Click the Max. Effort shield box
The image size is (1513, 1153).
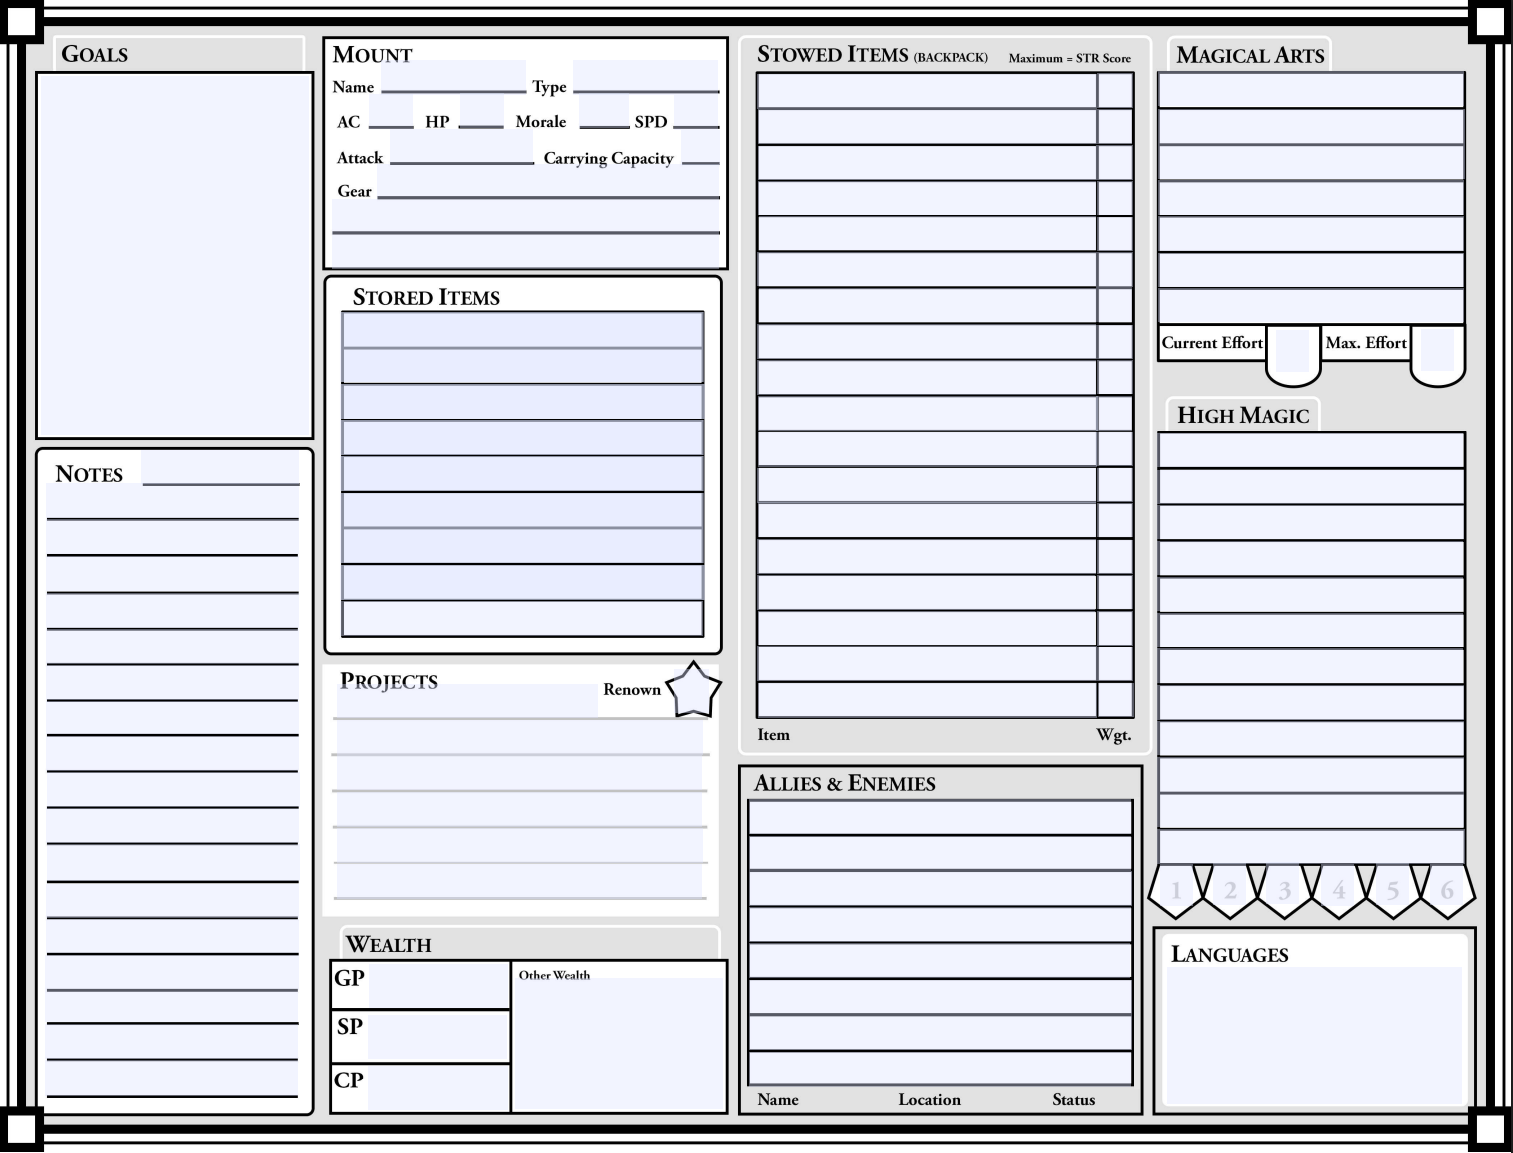(x=1437, y=352)
